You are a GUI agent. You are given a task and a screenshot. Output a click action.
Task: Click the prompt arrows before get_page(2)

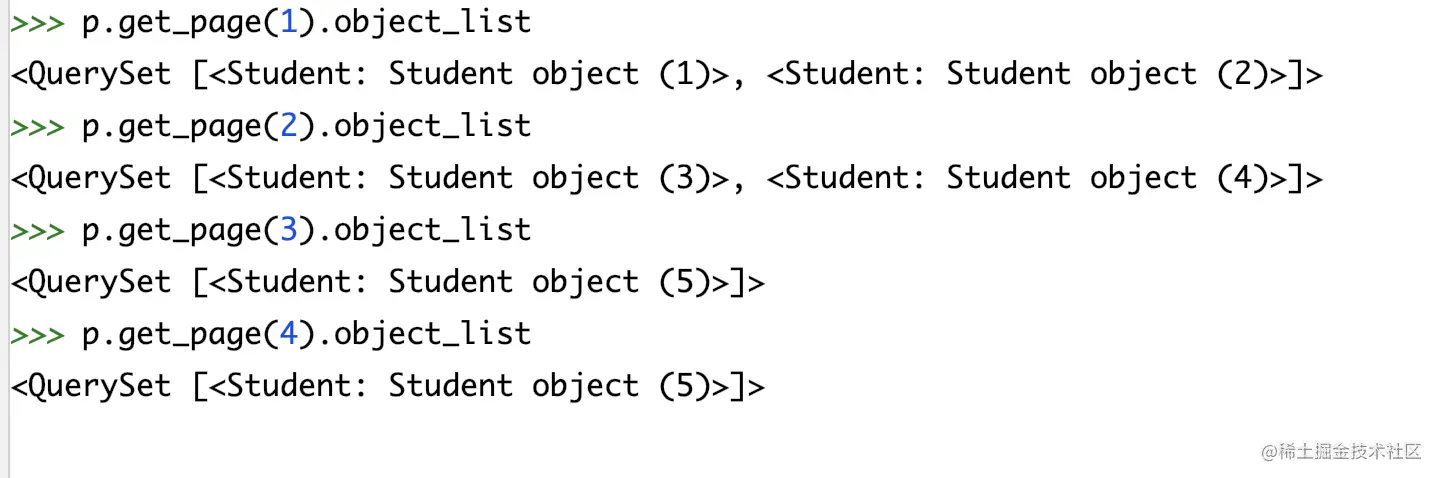pos(38,127)
